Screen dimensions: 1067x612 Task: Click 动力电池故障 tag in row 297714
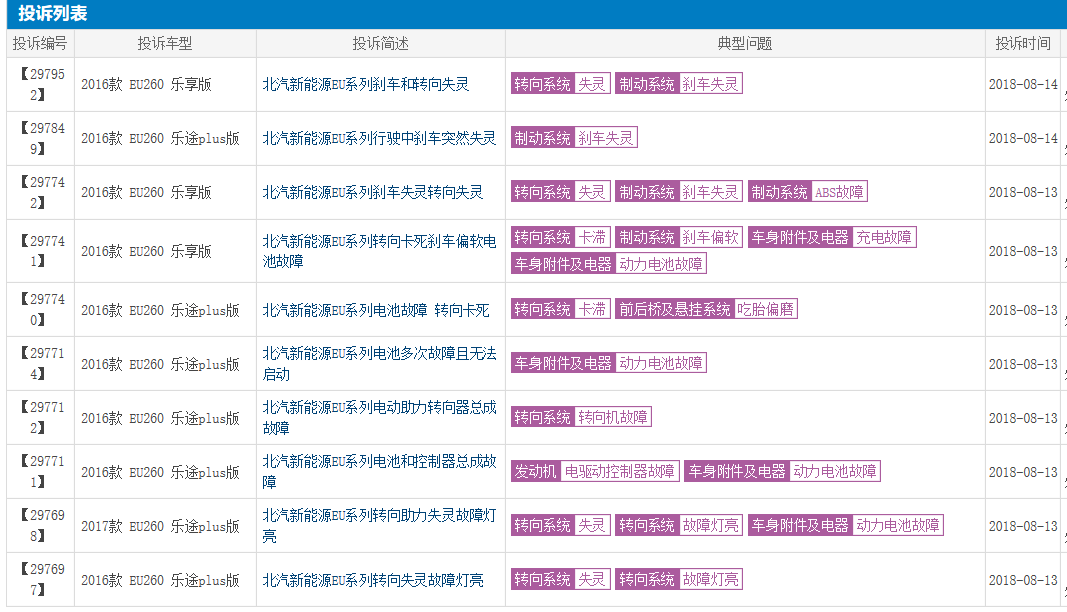(x=609, y=363)
